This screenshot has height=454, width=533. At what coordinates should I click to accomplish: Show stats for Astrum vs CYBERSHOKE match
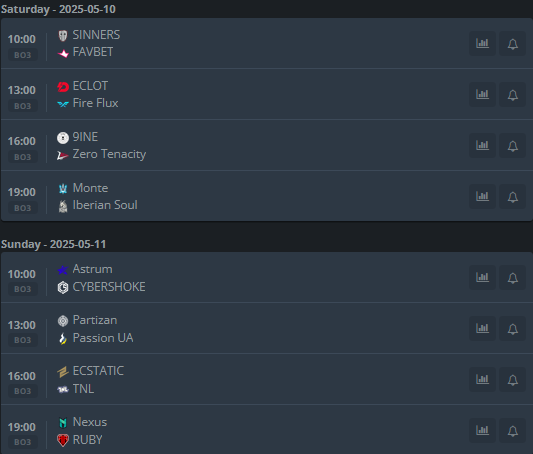(482, 278)
